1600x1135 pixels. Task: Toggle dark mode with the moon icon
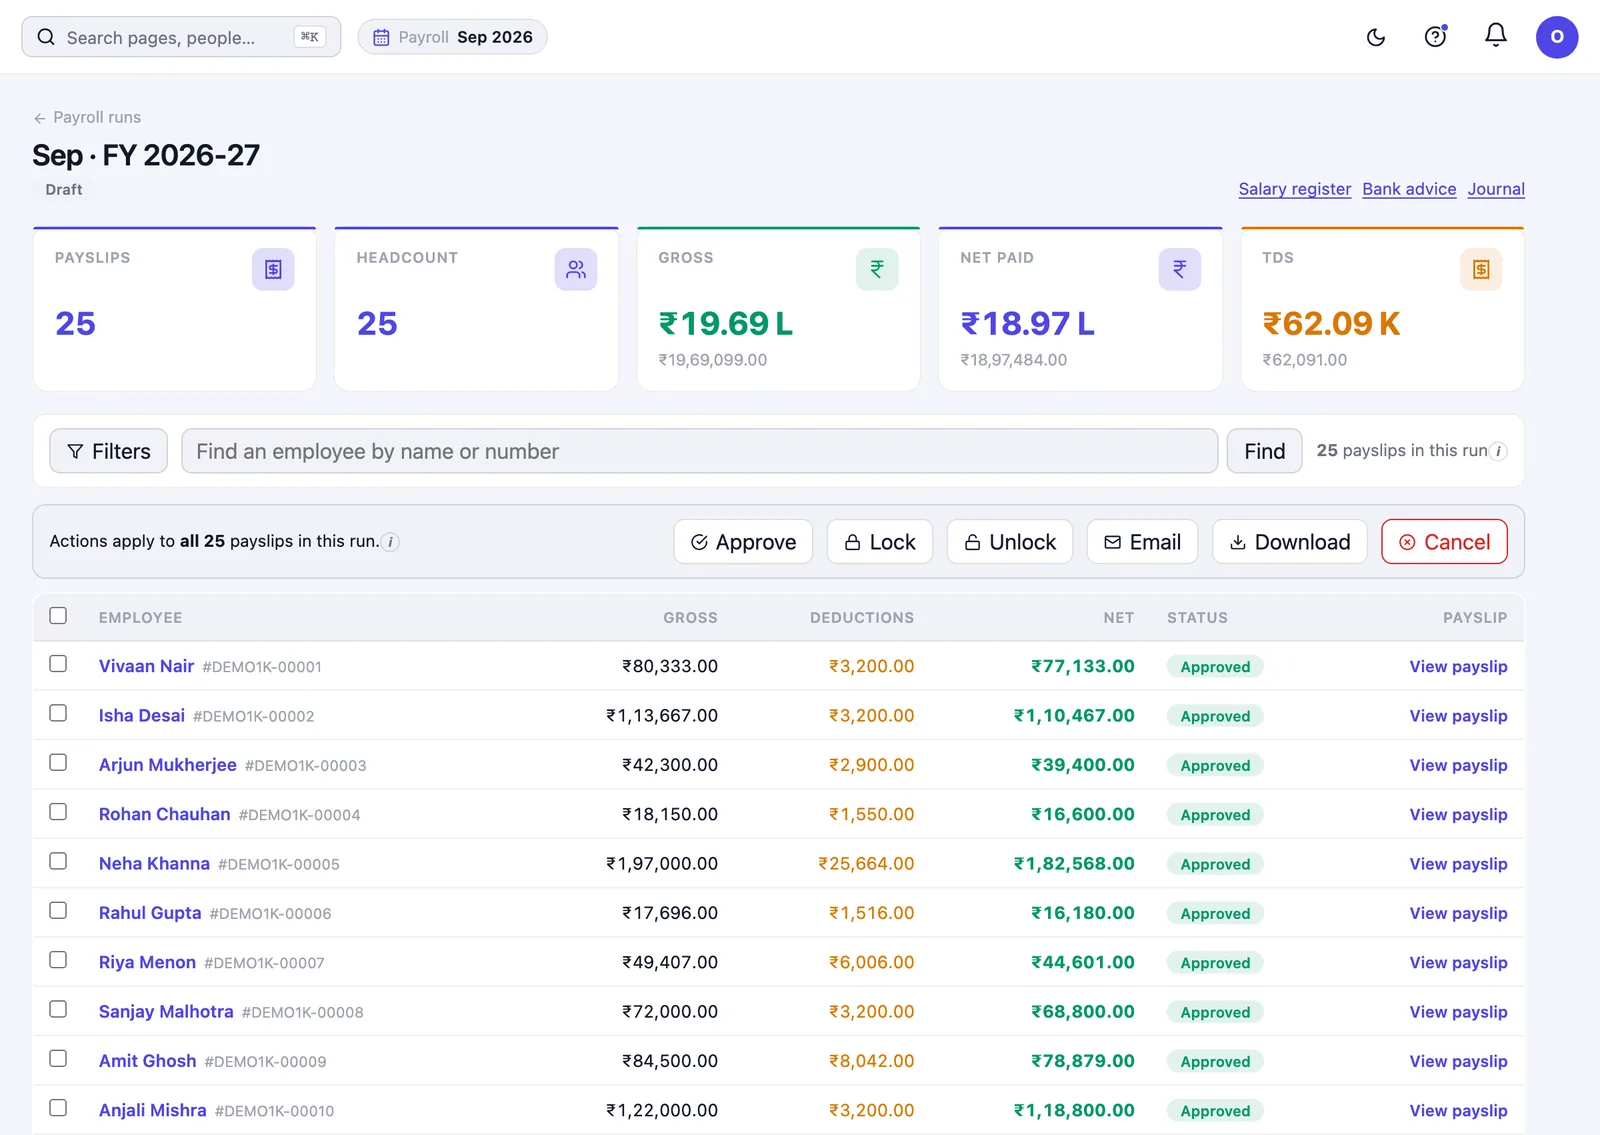click(x=1376, y=38)
